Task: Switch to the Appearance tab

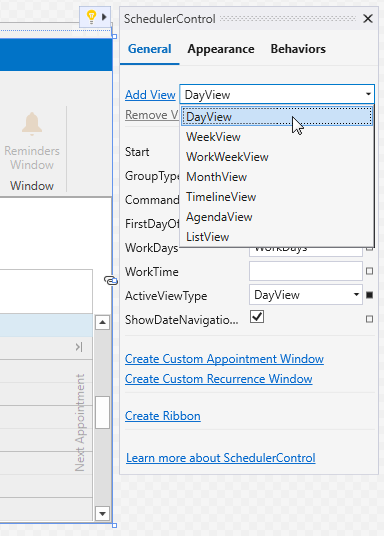Action: [221, 49]
